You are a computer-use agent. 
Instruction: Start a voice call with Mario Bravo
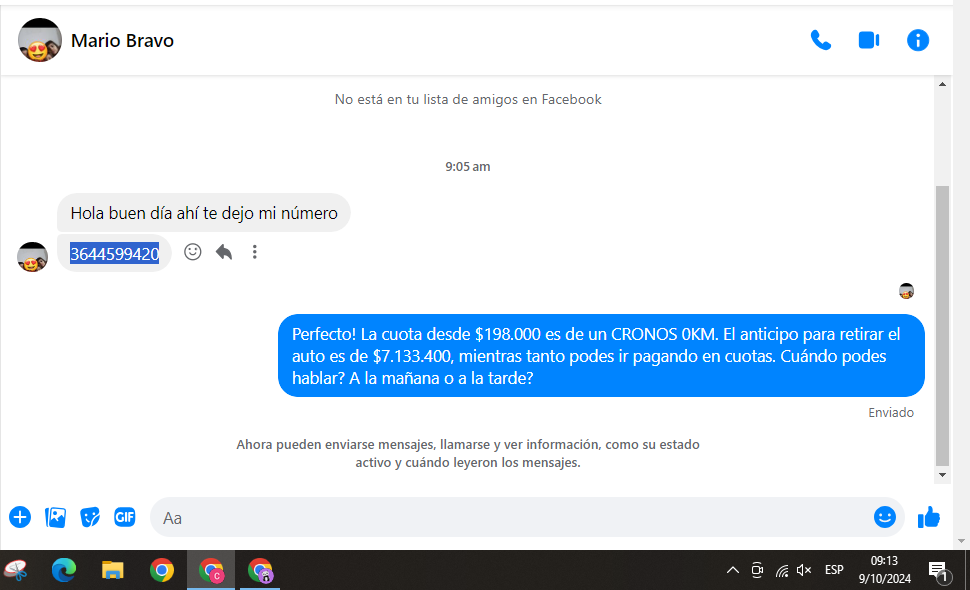(820, 40)
